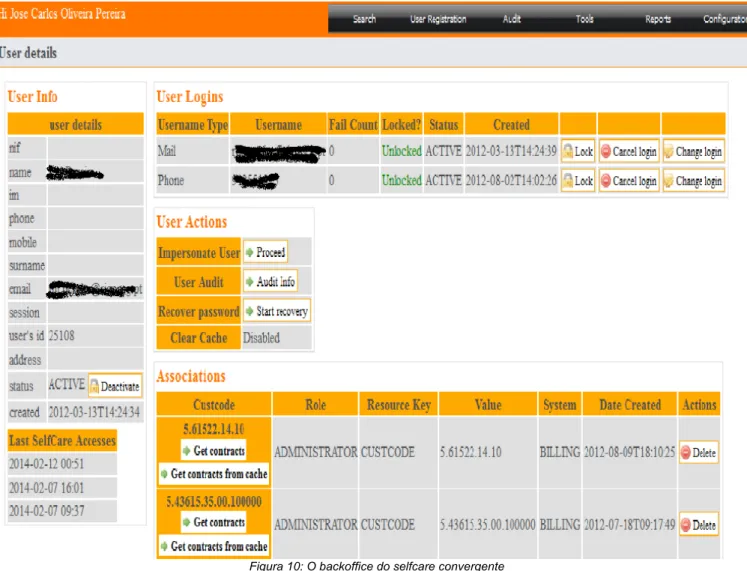
Task: Open the Configuration menu
Action: [725, 19]
